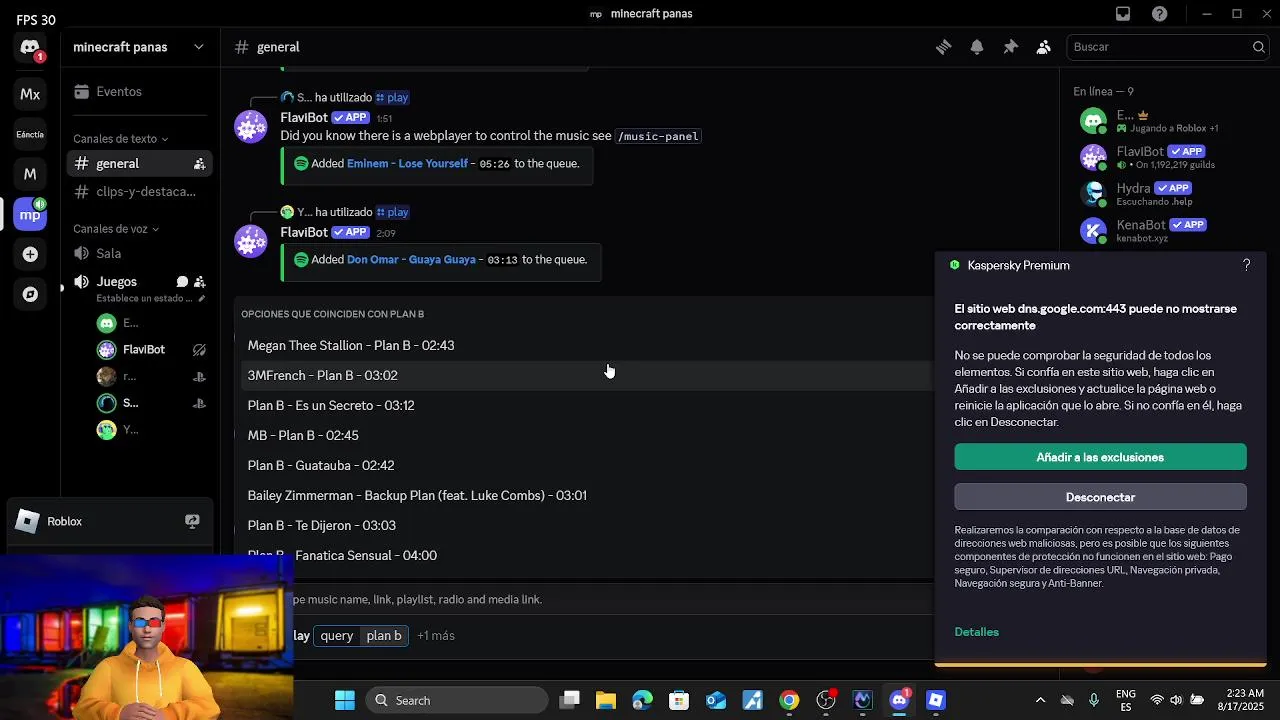The height and width of the screenshot is (720, 1280).
Task: Open Hydra bot in member list
Action: point(1166,194)
